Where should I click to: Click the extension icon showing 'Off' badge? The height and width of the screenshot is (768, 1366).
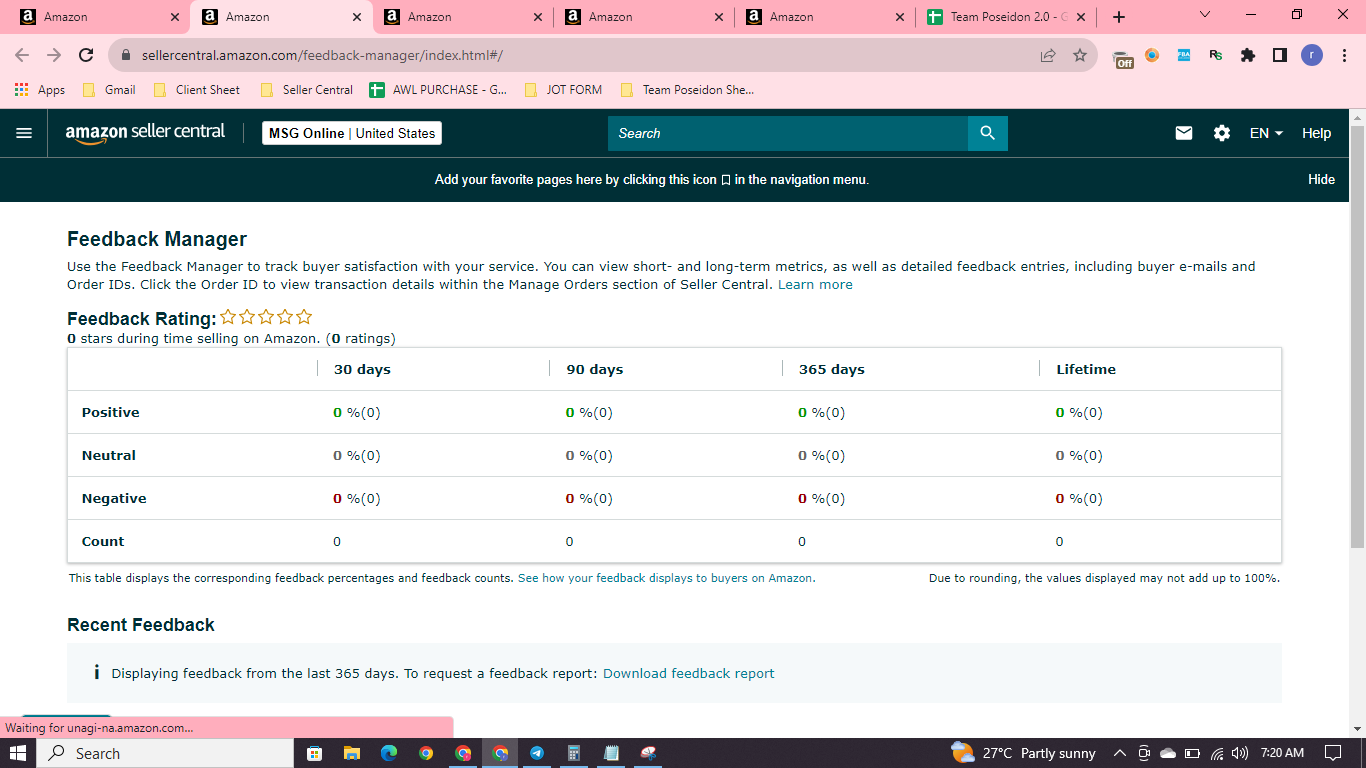[1123, 57]
